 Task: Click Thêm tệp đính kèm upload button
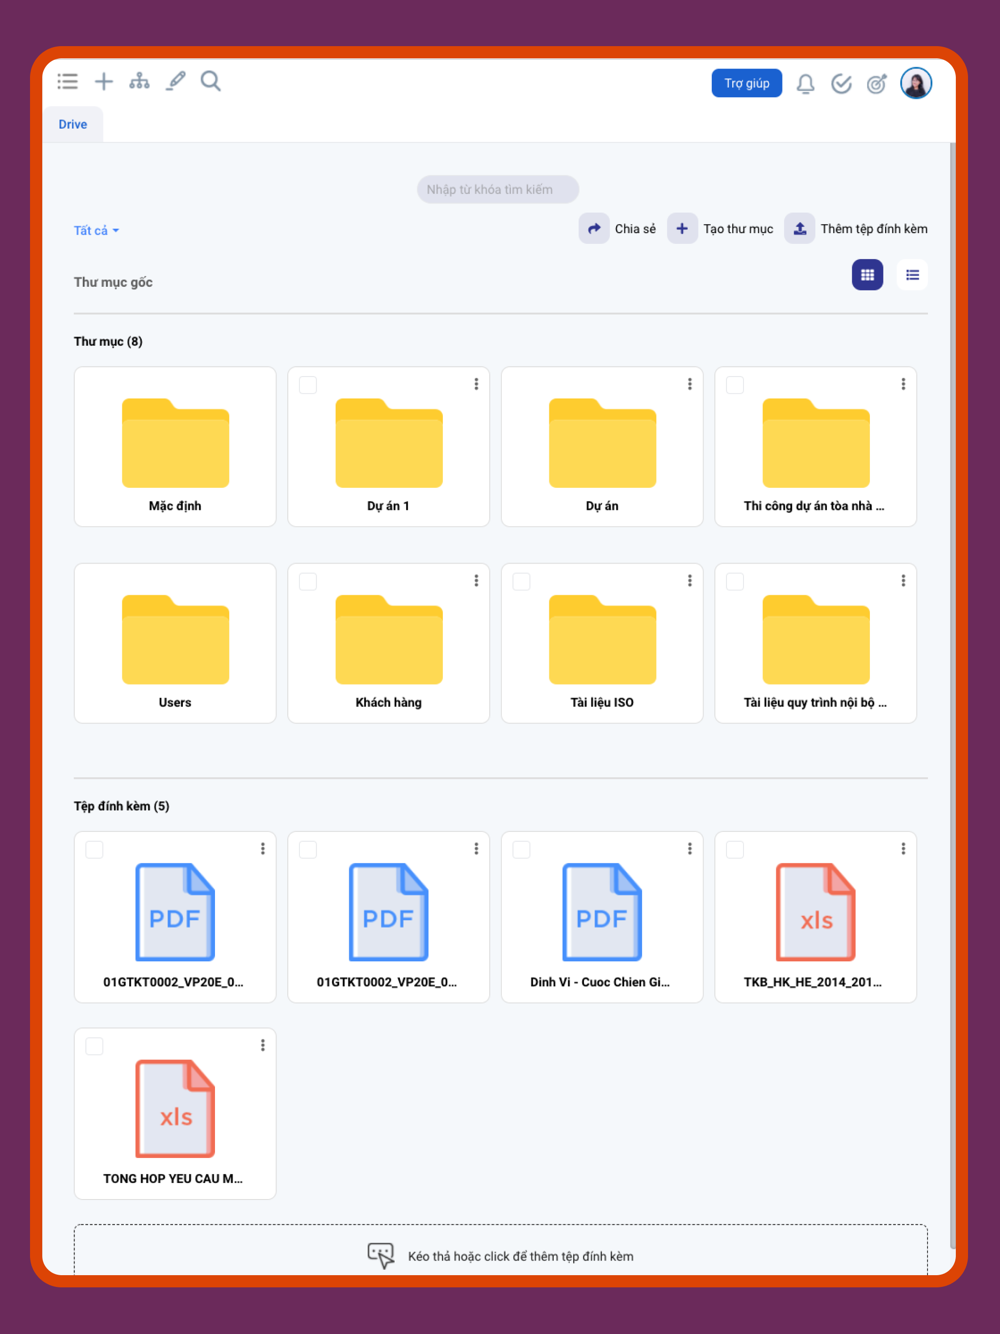tap(857, 229)
